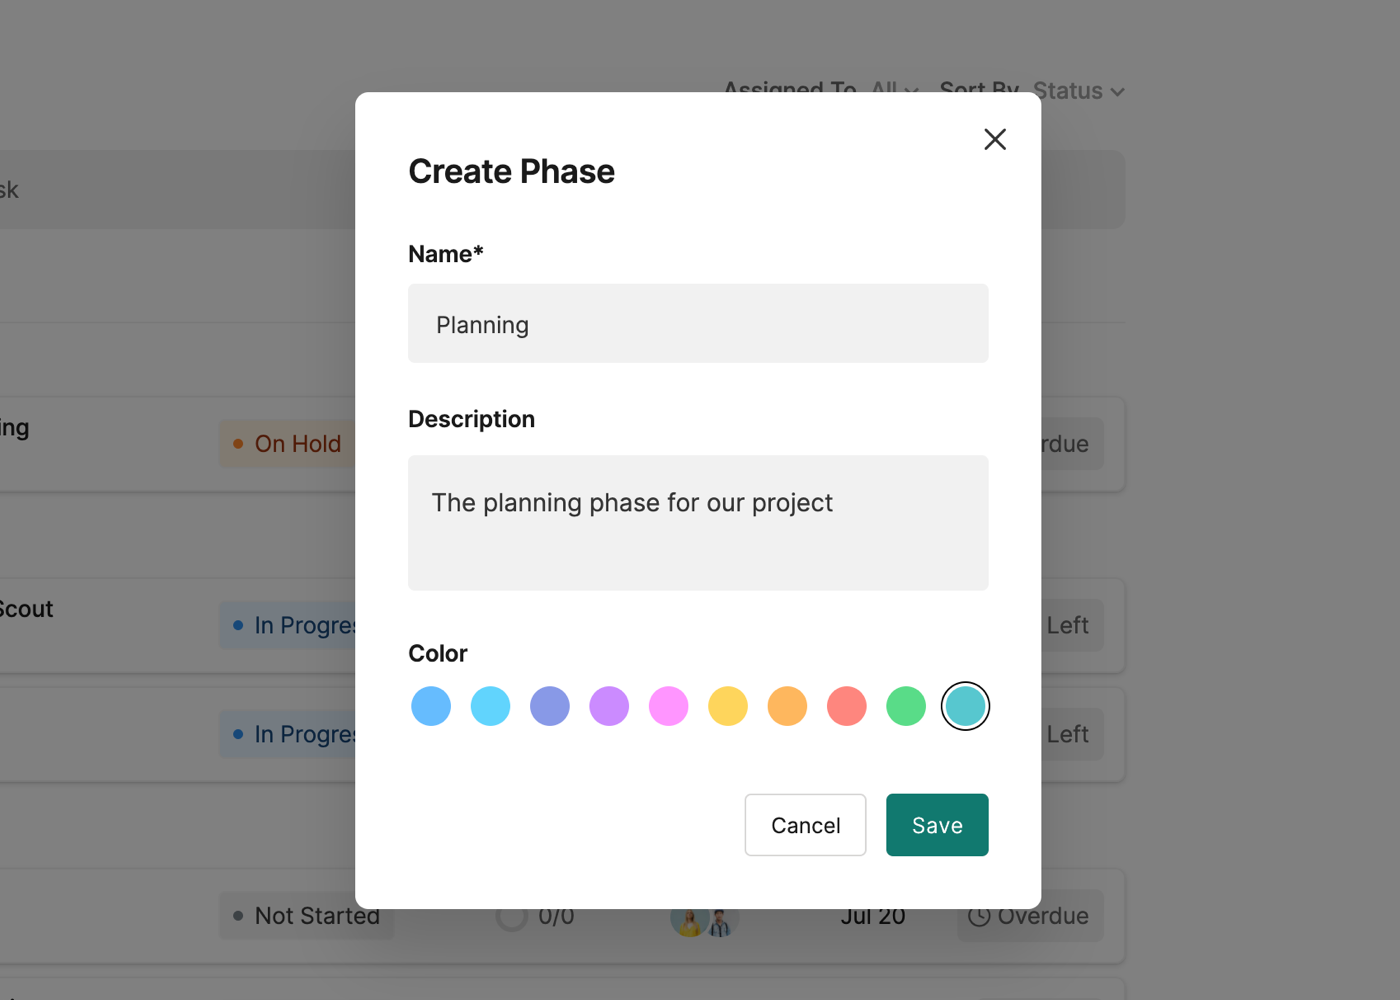Choose the purple color swatch
1400x1000 pixels.
609,706
